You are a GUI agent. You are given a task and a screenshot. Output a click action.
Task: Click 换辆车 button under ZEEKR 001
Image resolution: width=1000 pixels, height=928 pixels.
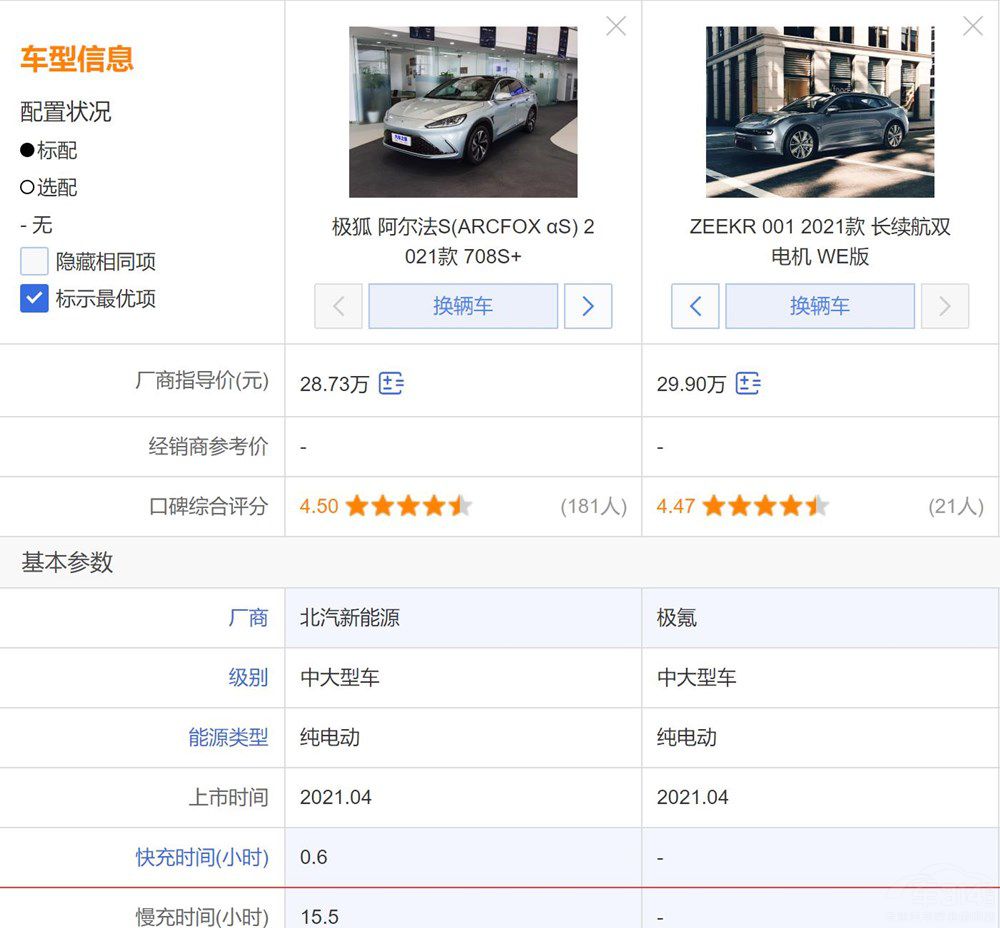[x=820, y=306]
